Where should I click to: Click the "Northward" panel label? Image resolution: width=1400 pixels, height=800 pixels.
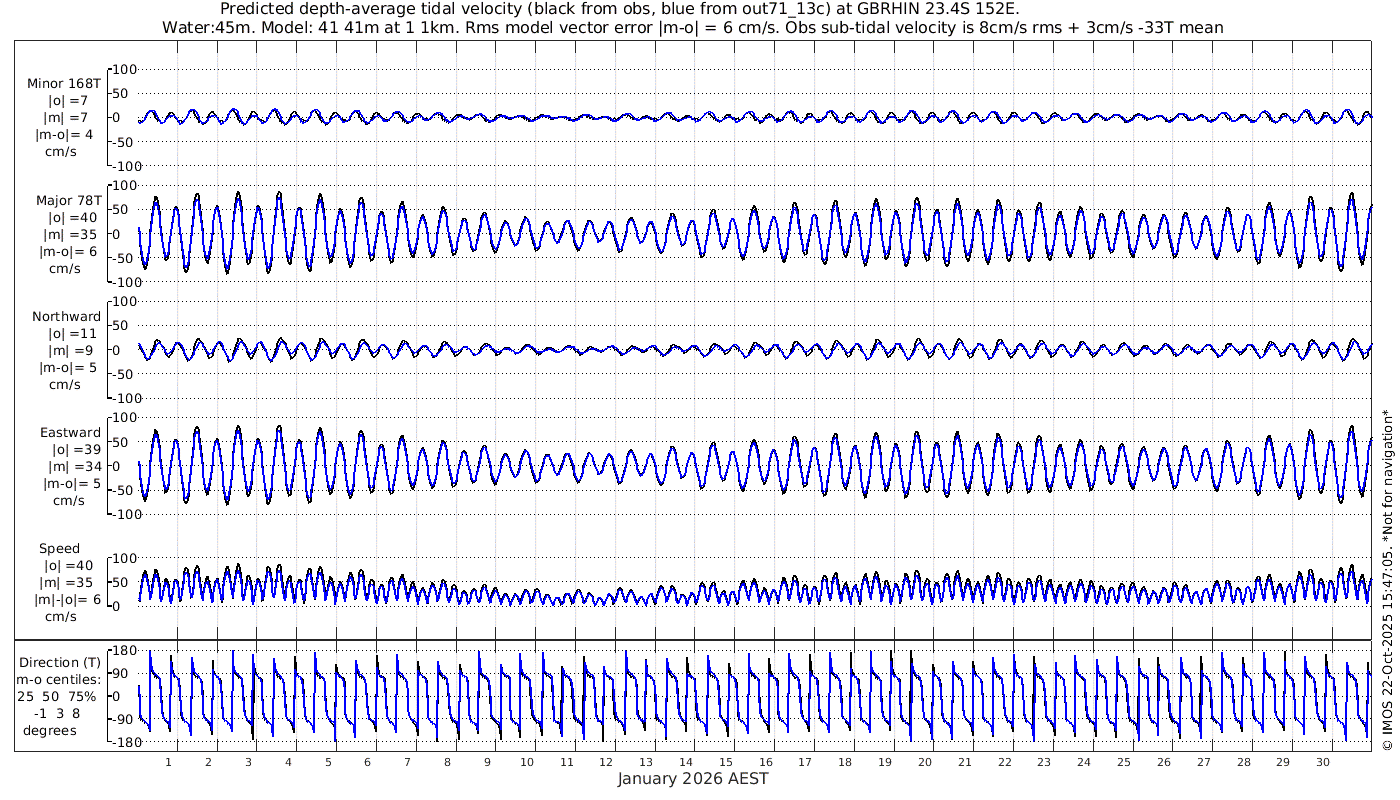point(67,316)
